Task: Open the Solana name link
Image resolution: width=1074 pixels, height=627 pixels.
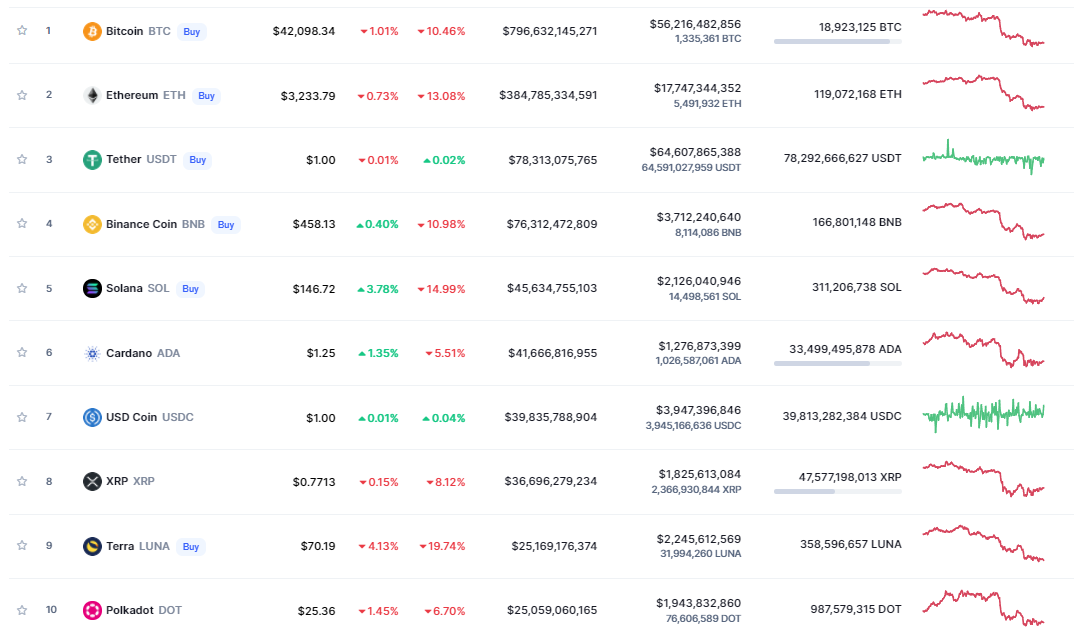Action: (x=124, y=288)
